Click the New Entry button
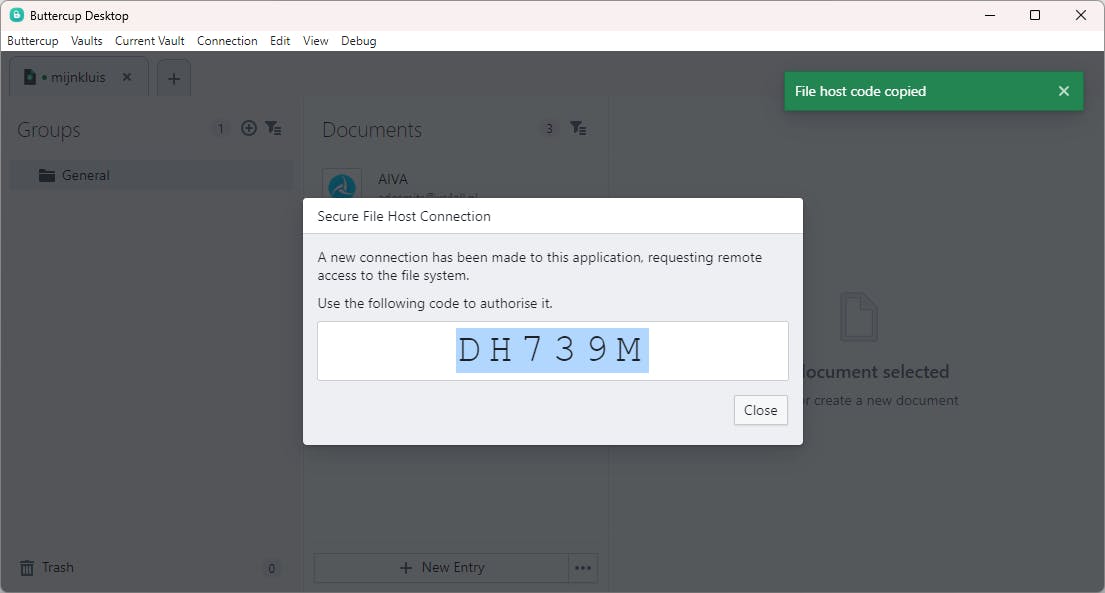The width and height of the screenshot is (1105, 593). (x=442, y=568)
